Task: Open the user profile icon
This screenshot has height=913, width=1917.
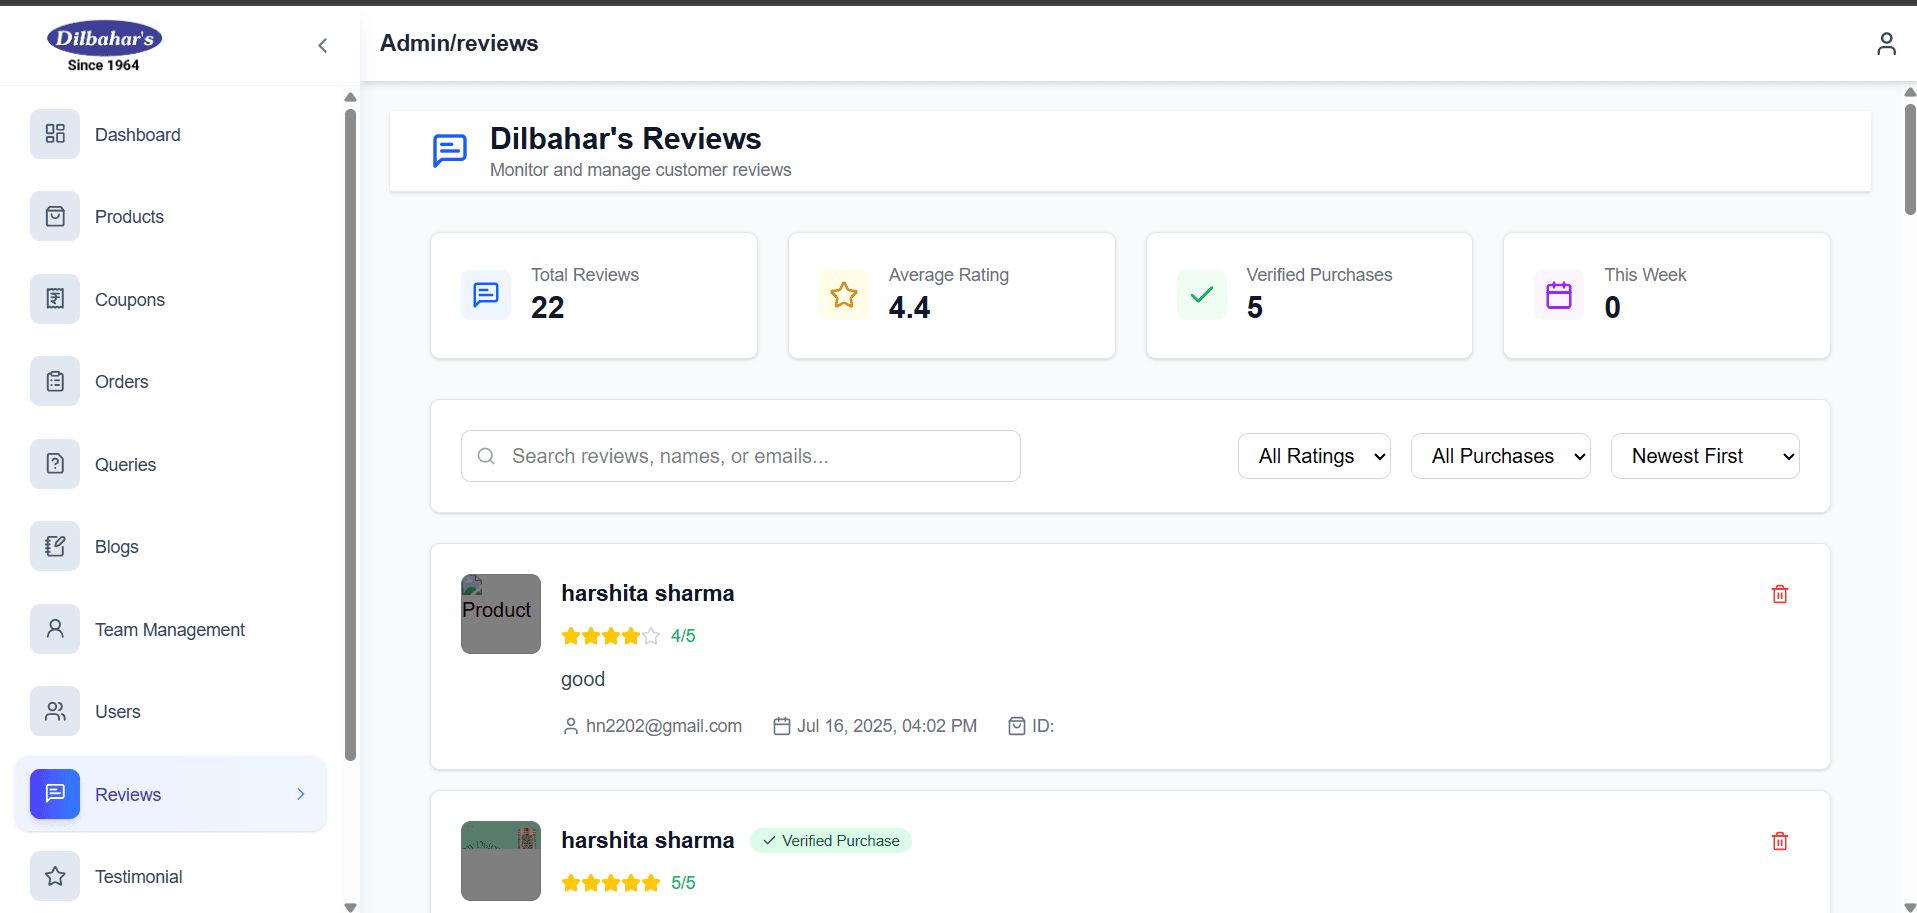Action: 1886,44
